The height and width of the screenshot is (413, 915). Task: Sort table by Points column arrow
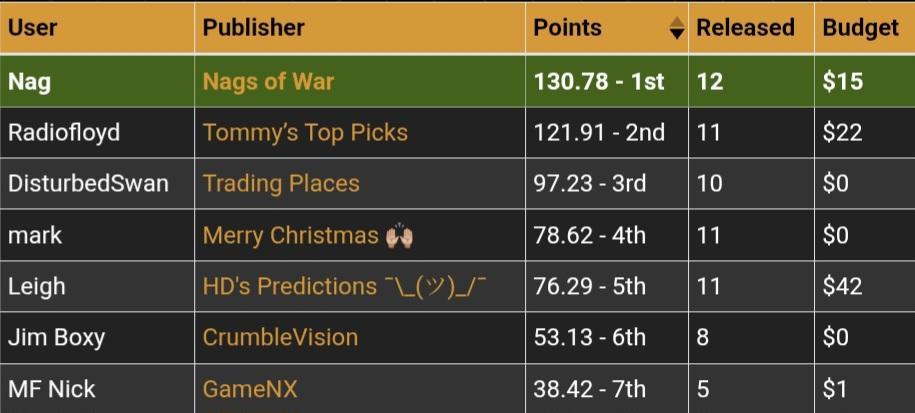[677, 29]
